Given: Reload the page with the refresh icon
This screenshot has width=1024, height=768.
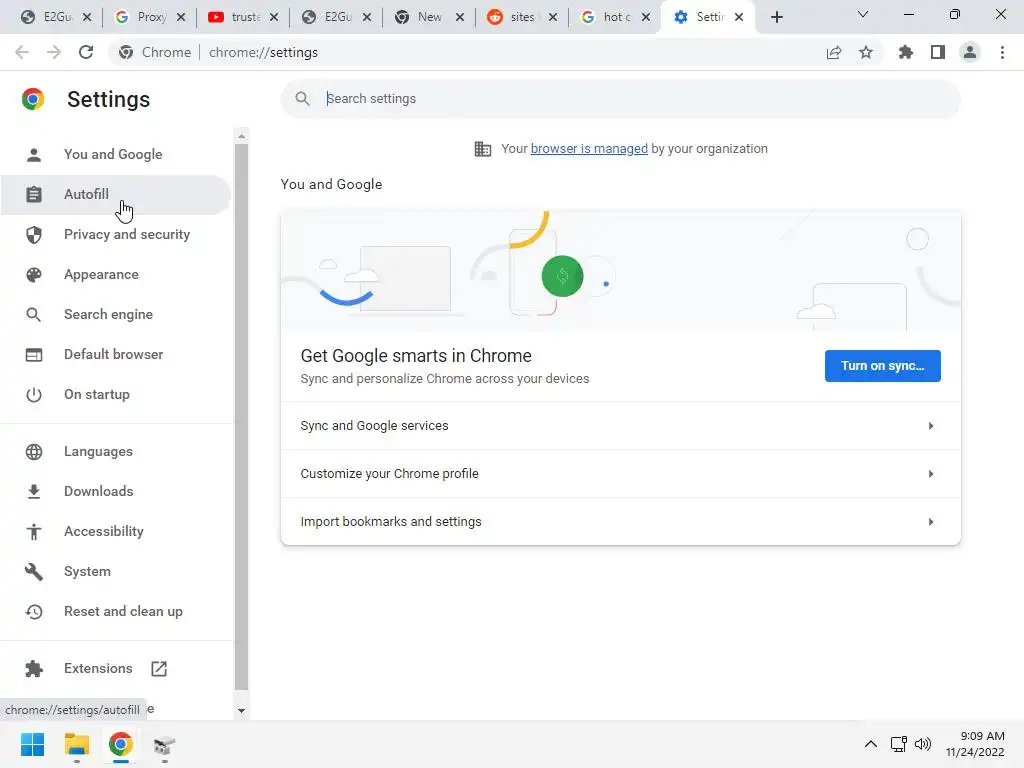Looking at the screenshot, I should tap(86, 52).
